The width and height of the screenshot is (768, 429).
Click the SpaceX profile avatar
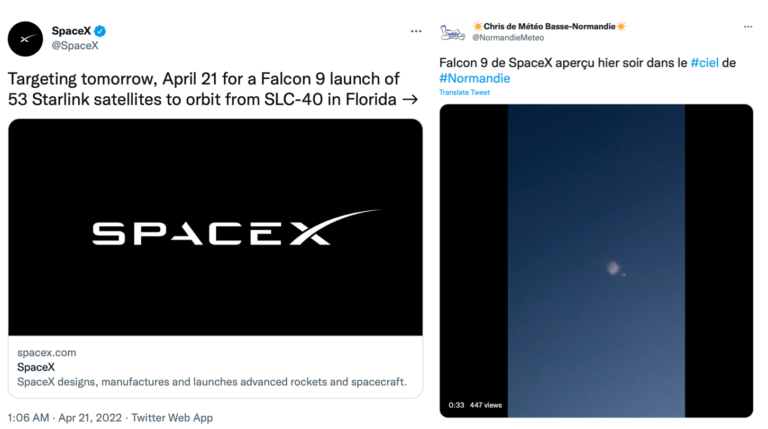[x=24, y=38]
